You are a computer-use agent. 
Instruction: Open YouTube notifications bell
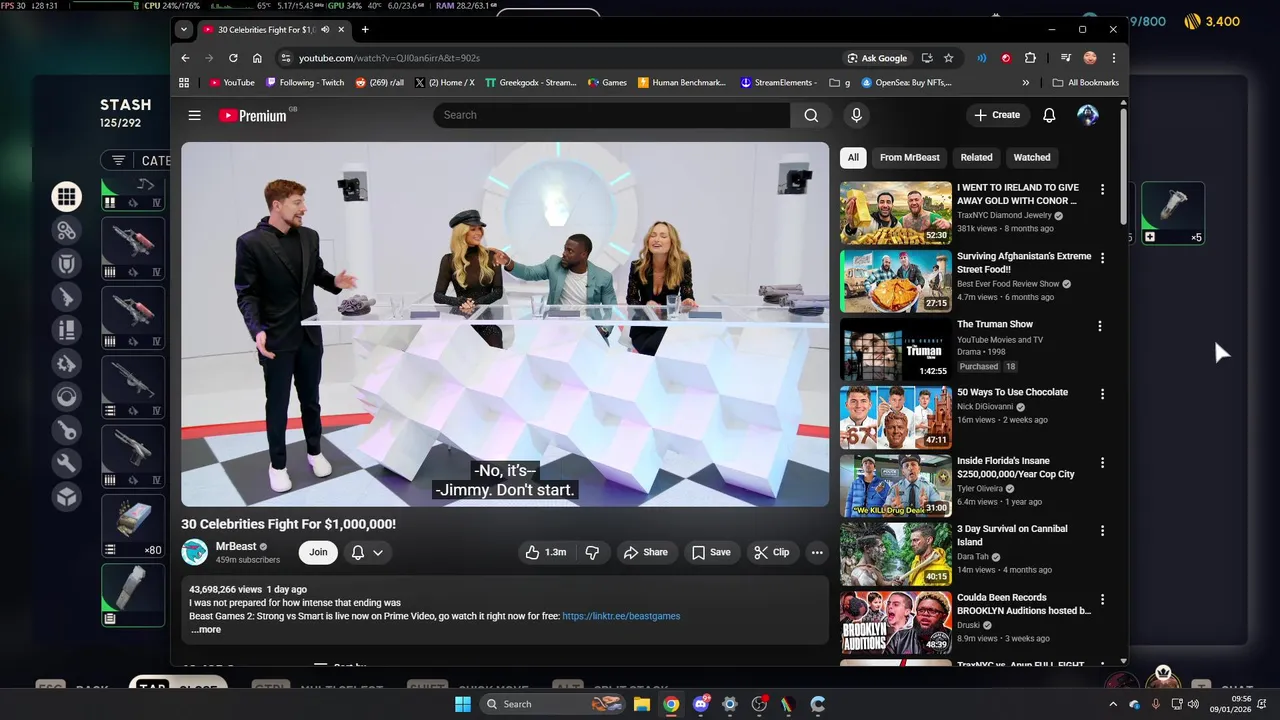tap(1049, 115)
